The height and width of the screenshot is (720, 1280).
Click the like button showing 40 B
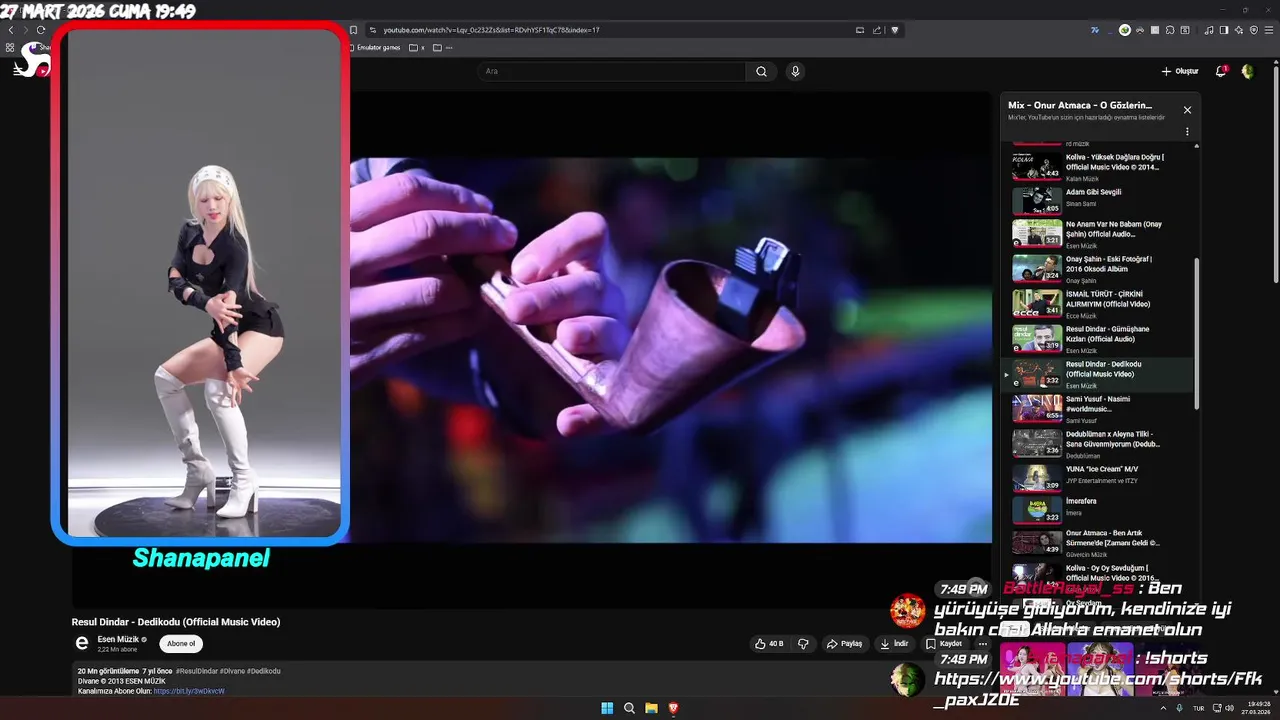[x=769, y=644]
